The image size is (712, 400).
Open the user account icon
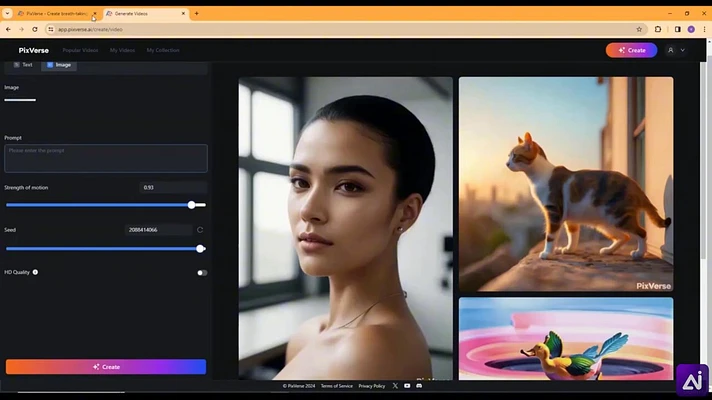point(670,50)
